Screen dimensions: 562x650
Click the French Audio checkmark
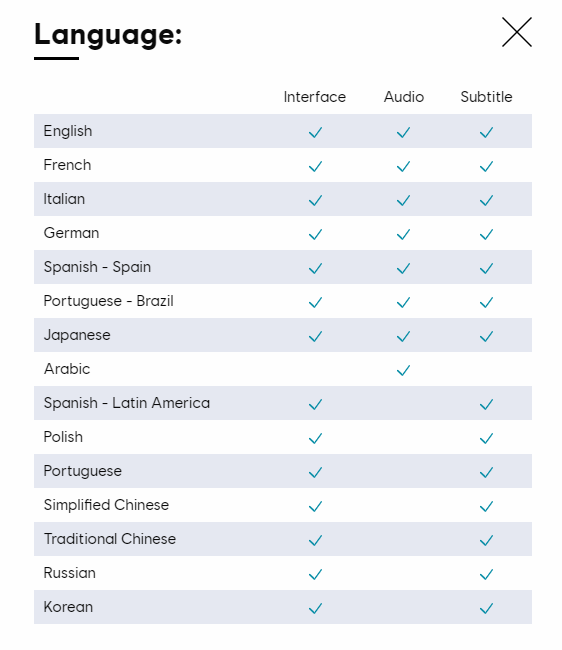click(403, 167)
